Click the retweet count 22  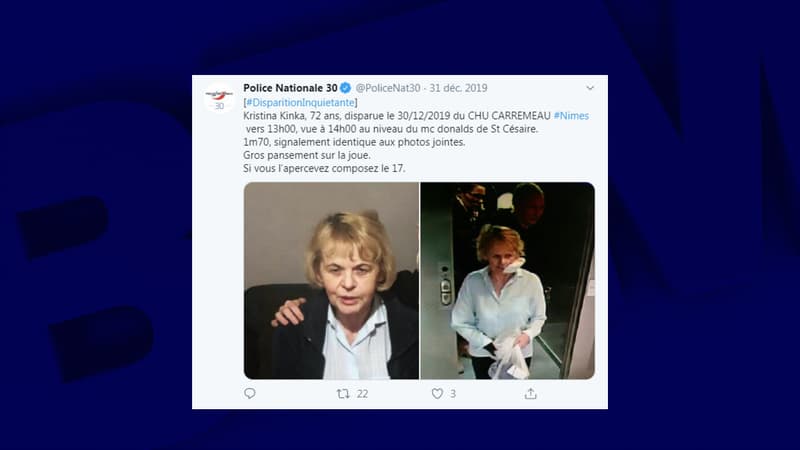362,394
